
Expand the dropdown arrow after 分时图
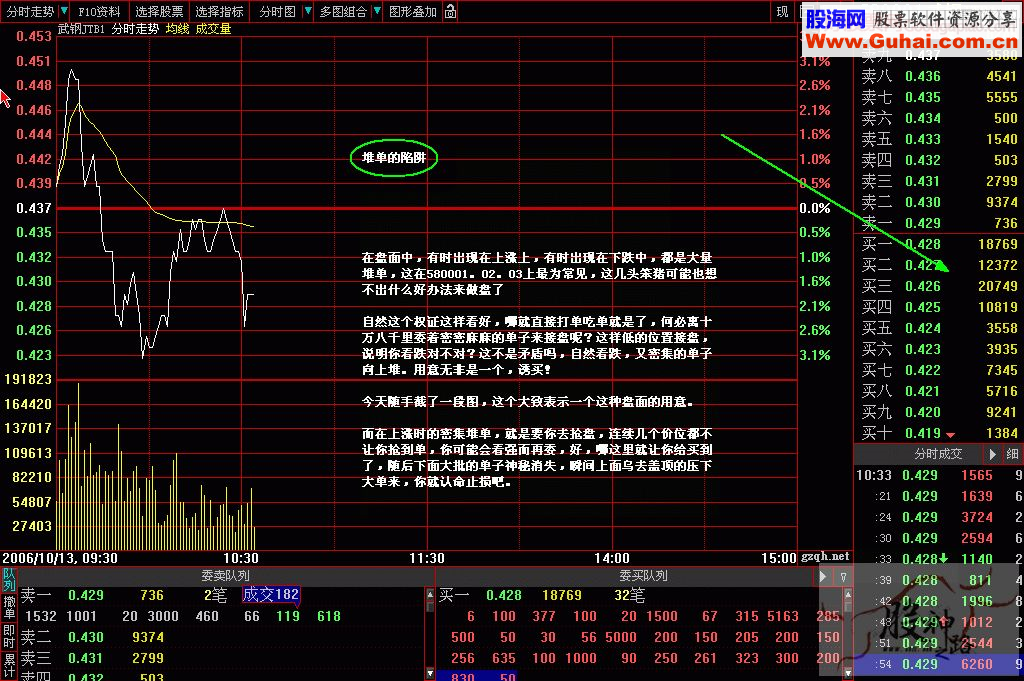[306, 12]
